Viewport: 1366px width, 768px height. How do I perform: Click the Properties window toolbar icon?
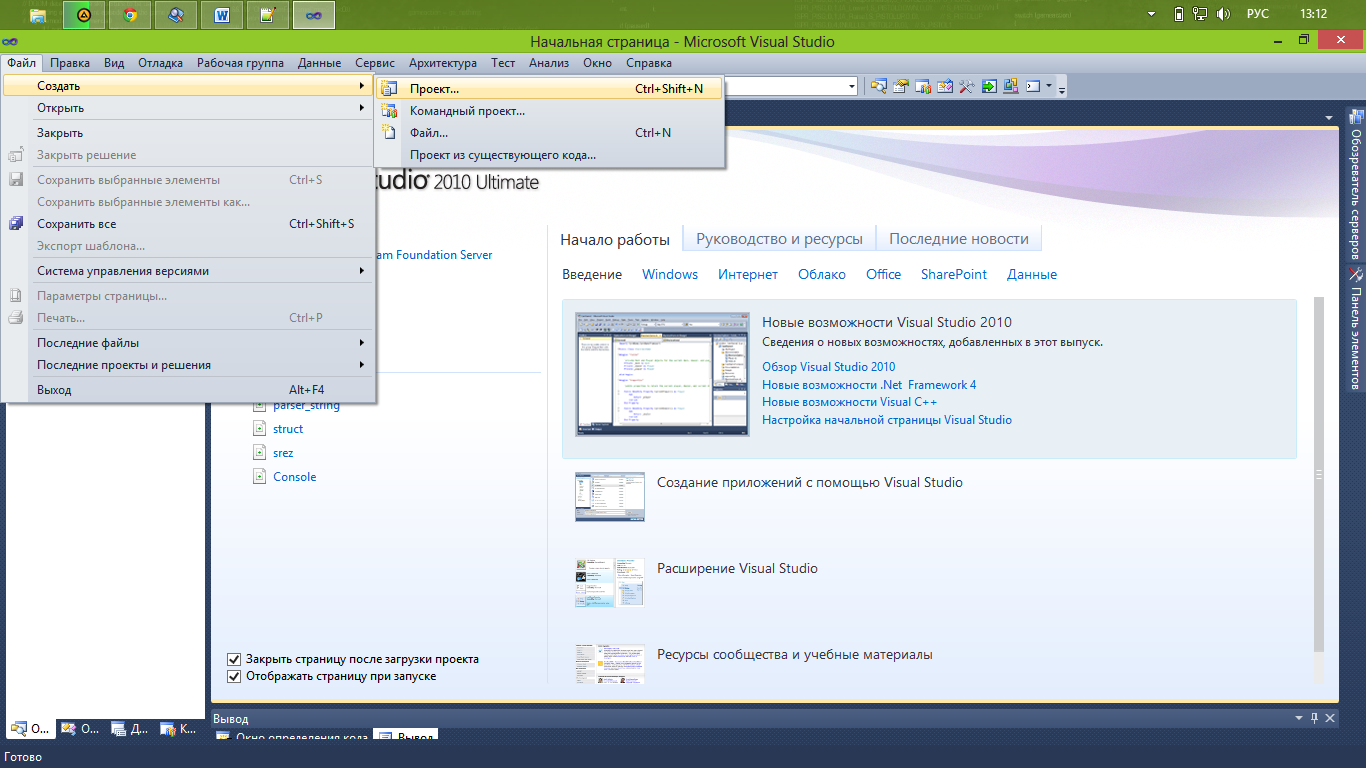[x=901, y=86]
